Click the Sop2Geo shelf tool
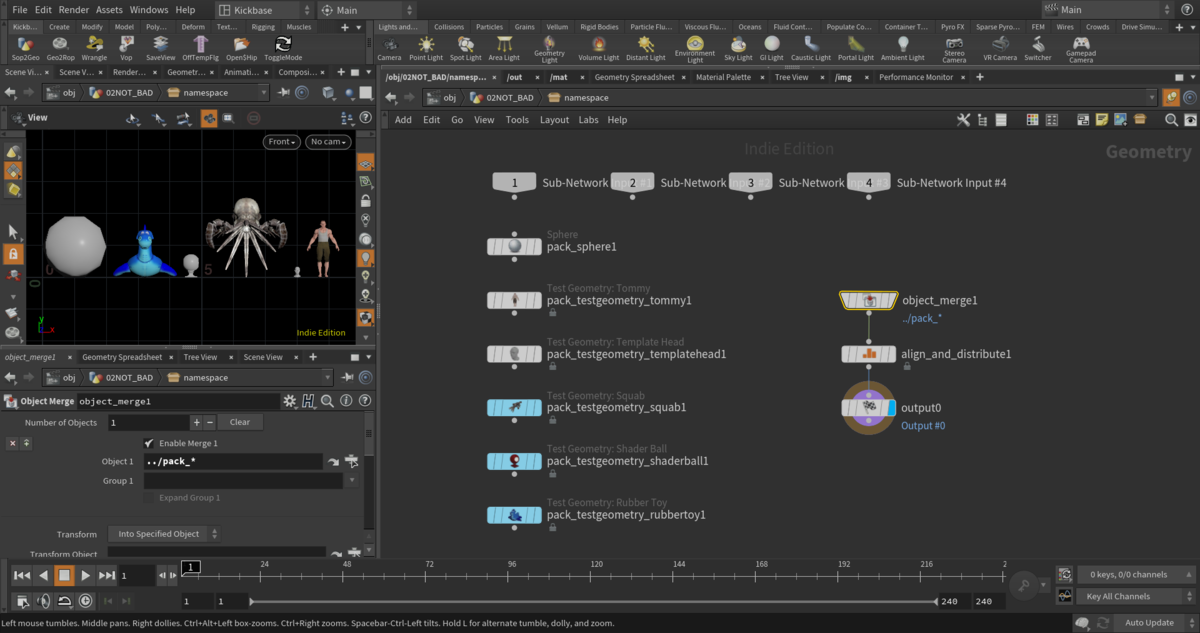 click(26, 48)
